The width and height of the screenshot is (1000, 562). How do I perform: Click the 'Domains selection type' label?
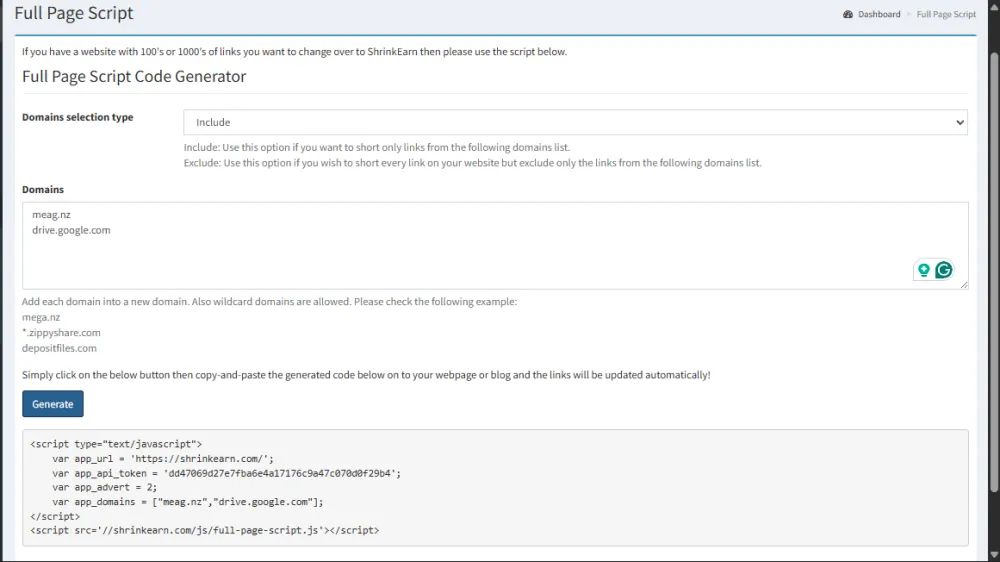pos(78,117)
